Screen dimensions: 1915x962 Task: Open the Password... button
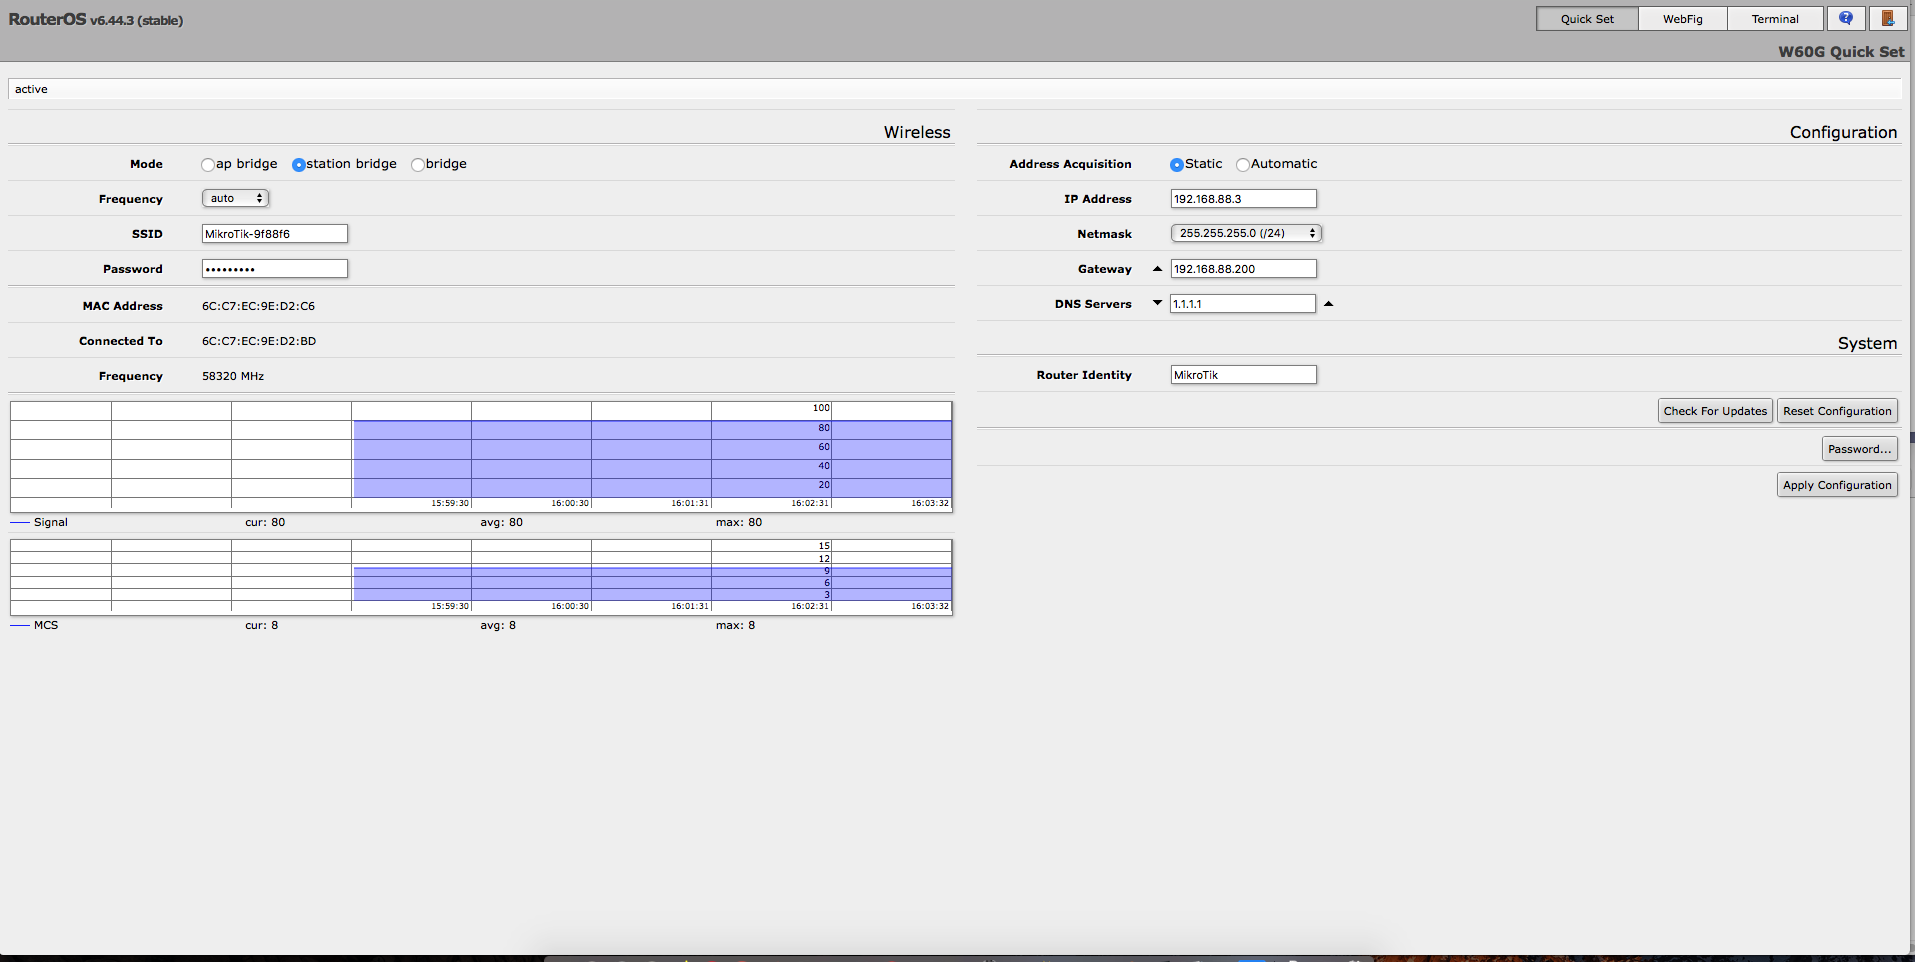pos(1859,449)
